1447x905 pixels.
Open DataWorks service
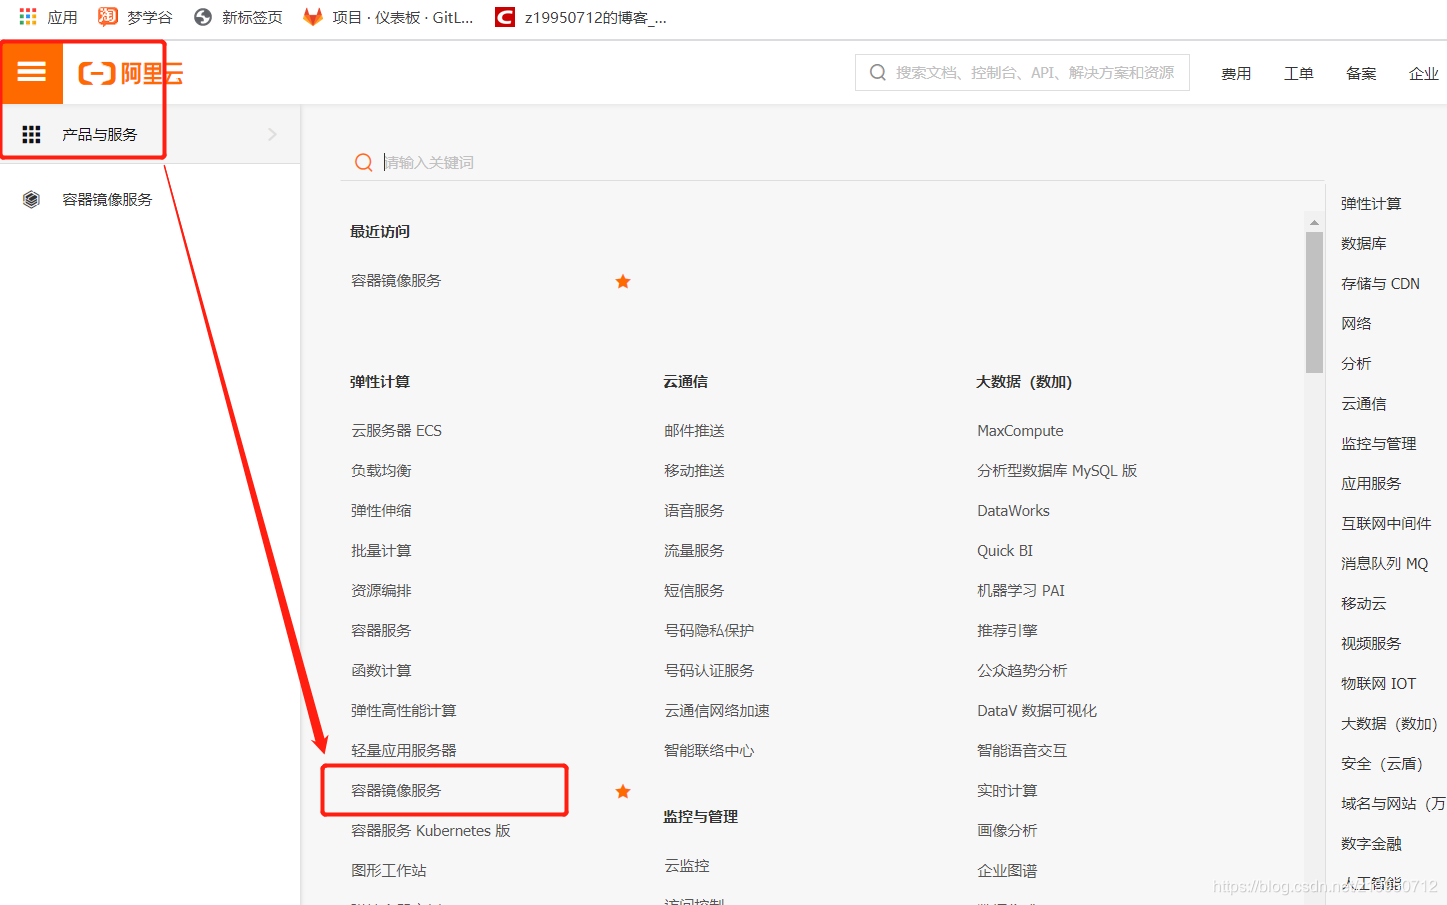point(1013,511)
